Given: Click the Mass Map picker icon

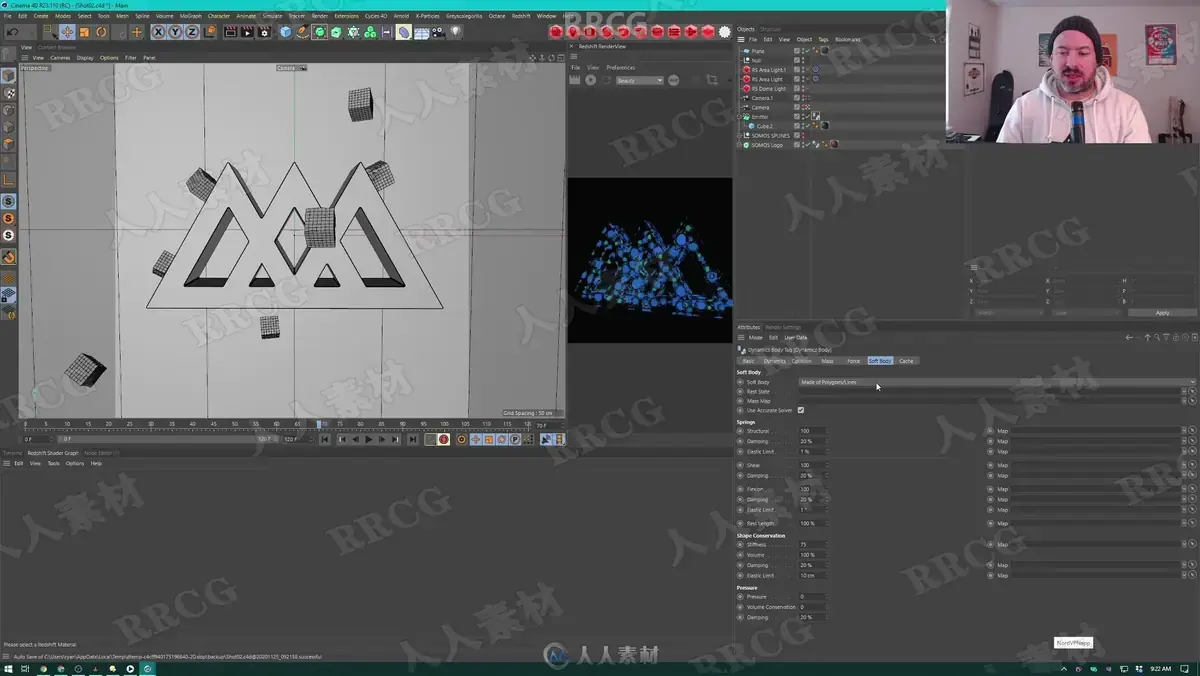Looking at the screenshot, I should point(1192,401).
